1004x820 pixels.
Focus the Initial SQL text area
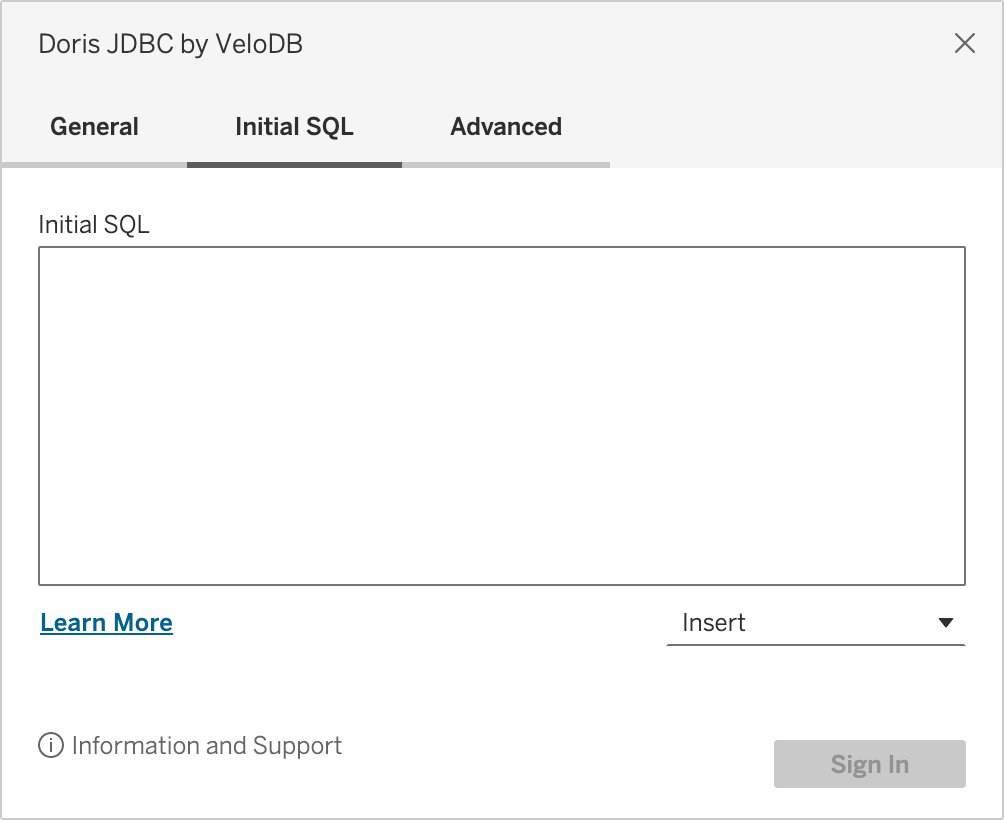[501, 415]
